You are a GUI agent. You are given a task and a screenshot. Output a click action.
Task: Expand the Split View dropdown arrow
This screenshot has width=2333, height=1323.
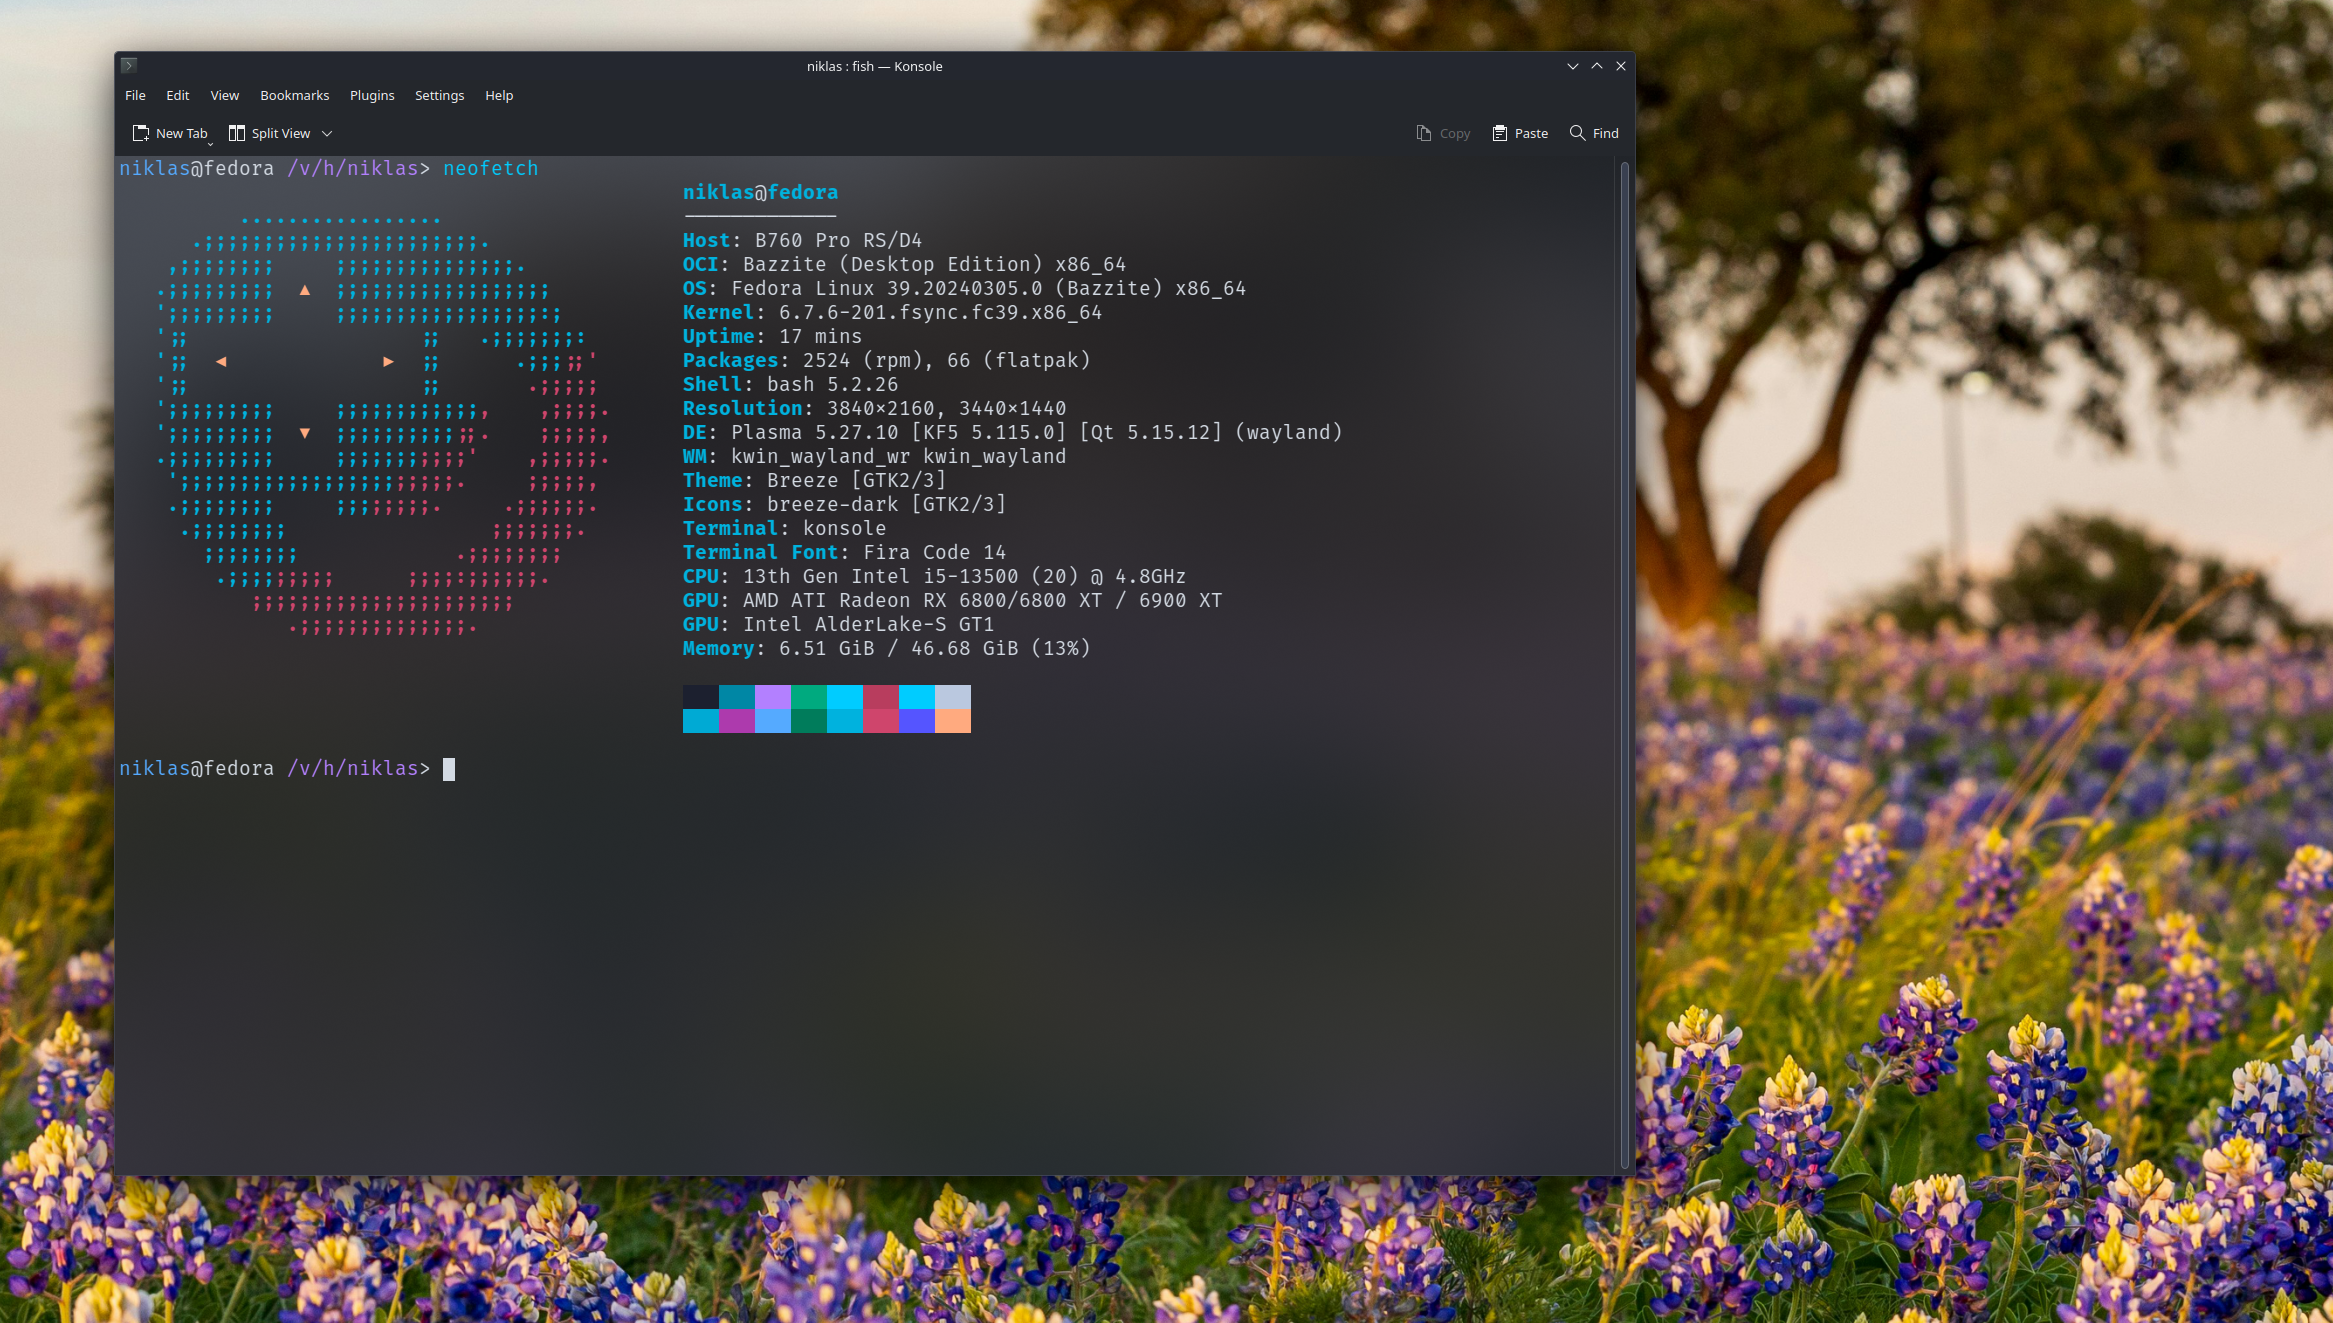327,133
